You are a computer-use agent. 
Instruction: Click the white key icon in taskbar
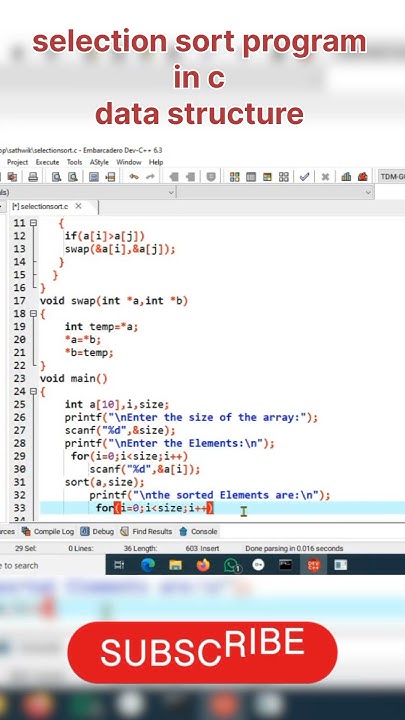(259, 565)
